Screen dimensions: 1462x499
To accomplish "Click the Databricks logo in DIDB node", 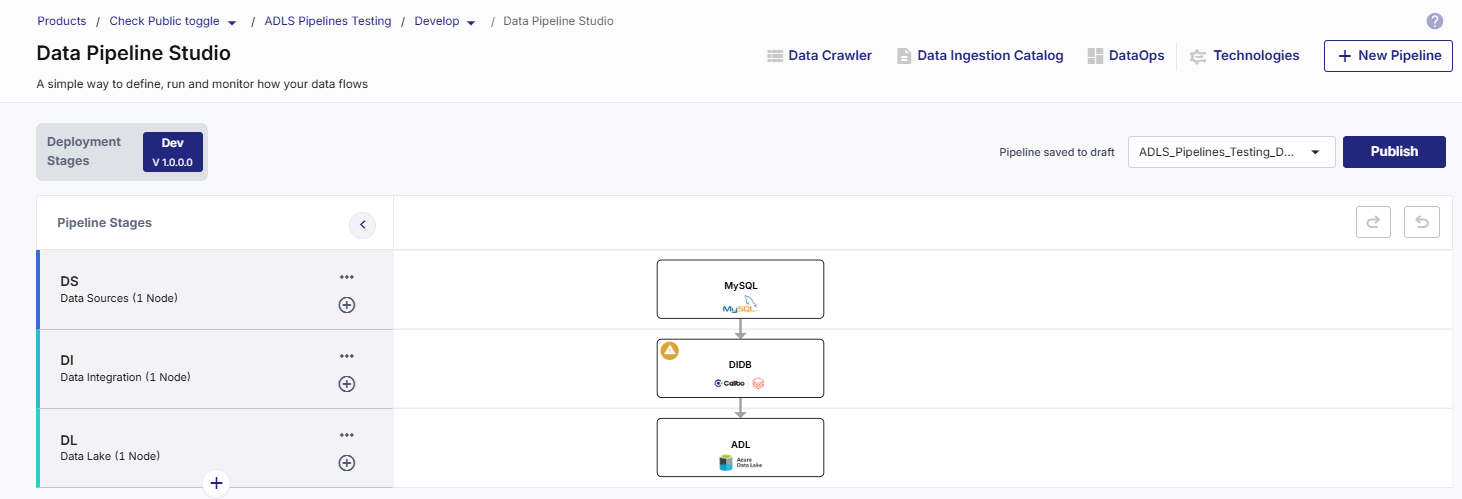I will pyautogui.click(x=758, y=383).
